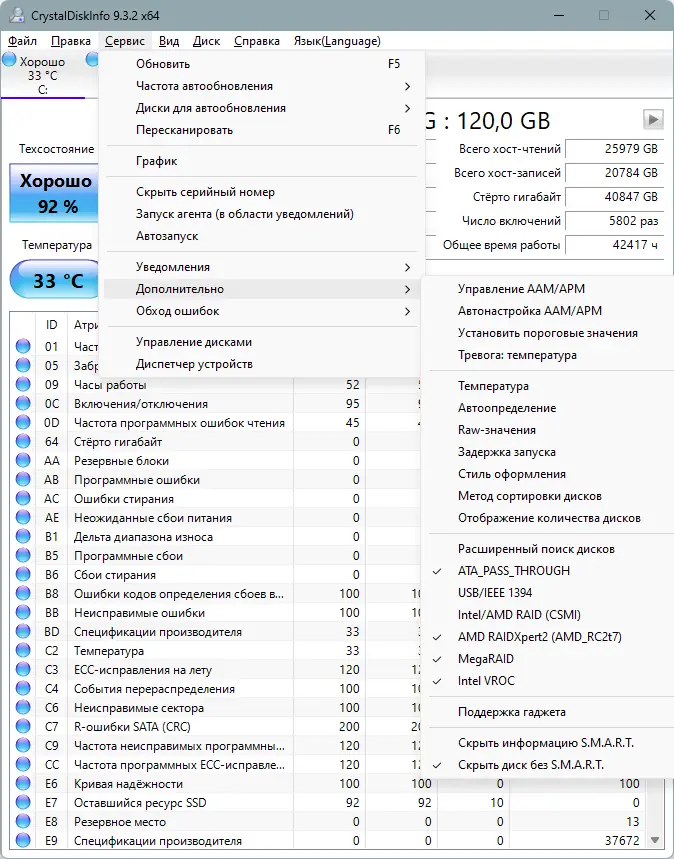Uncheck the ATA_PASS_THROUGH option
This screenshot has width=674, height=859.
pos(513,571)
